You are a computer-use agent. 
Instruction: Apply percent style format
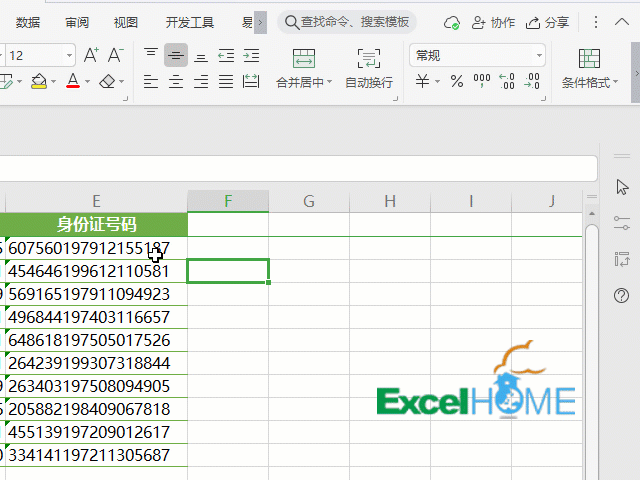click(x=457, y=81)
